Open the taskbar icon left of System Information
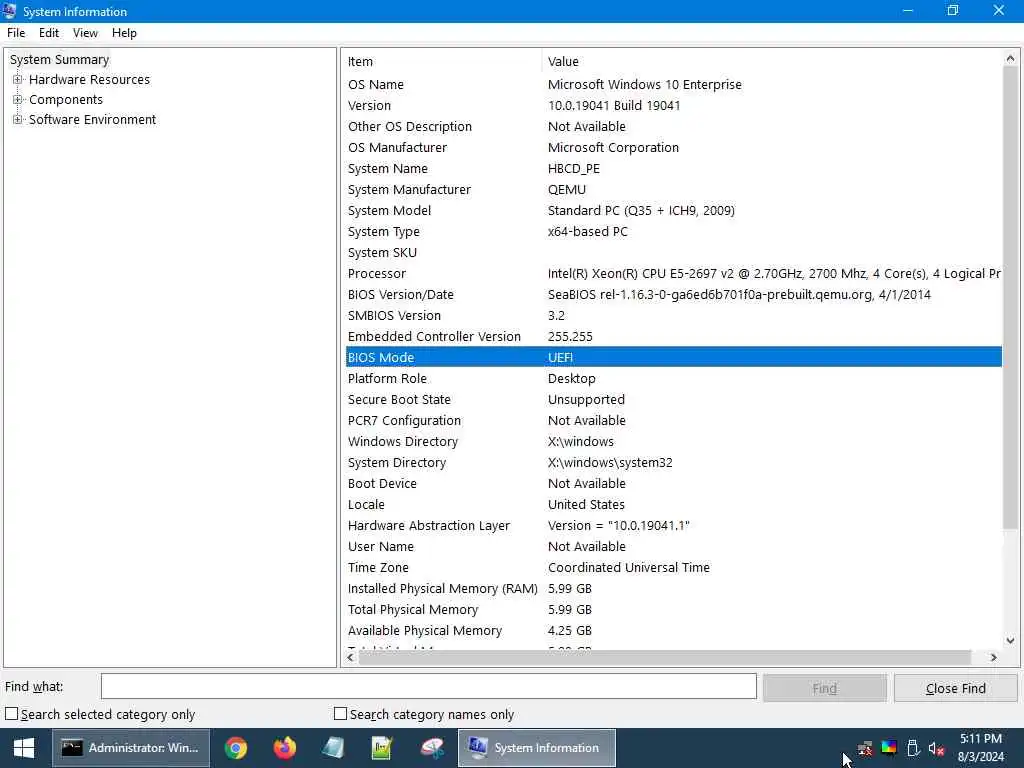1024x768 pixels. 431,748
